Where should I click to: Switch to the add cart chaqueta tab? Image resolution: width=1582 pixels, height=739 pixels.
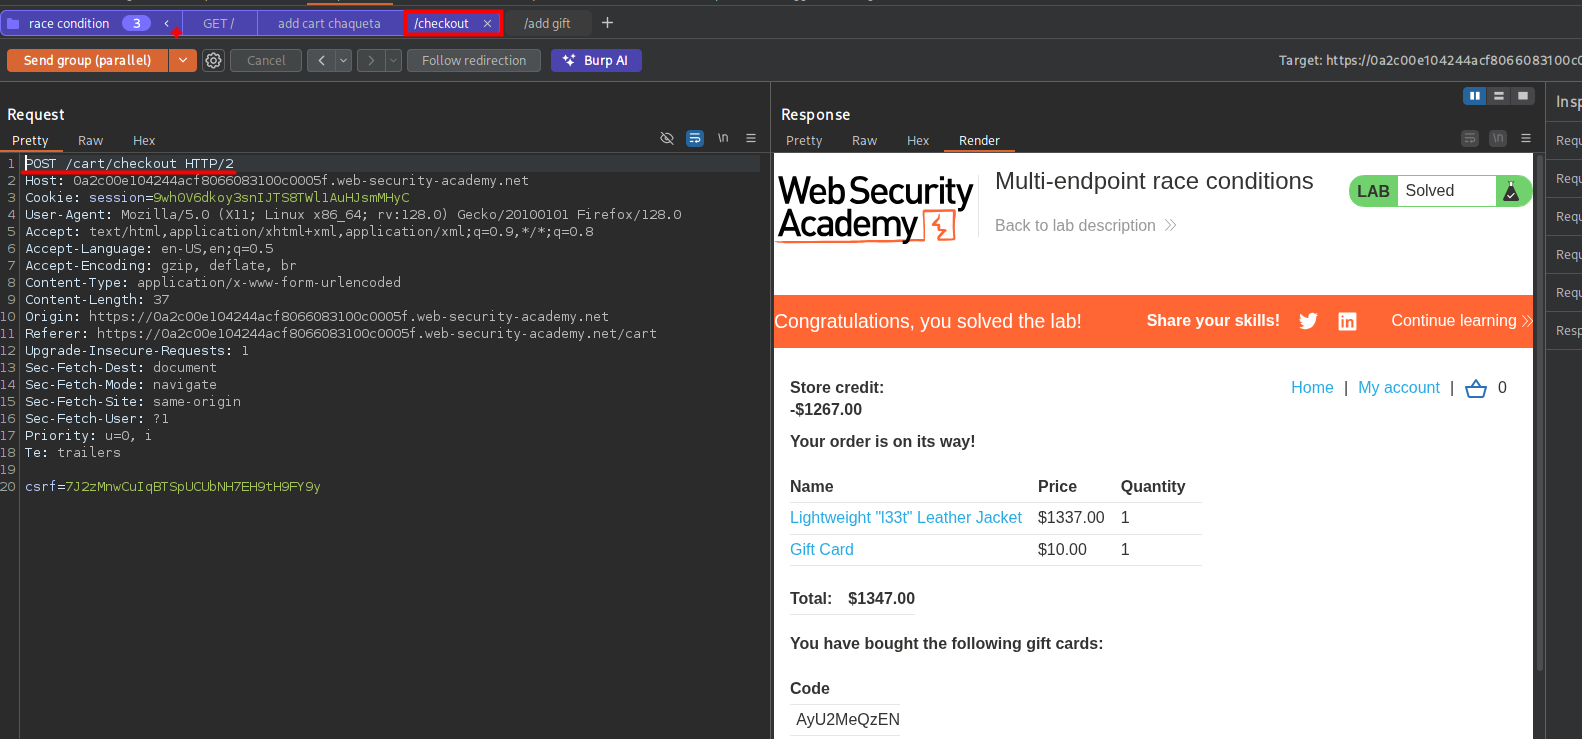coord(329,23)
